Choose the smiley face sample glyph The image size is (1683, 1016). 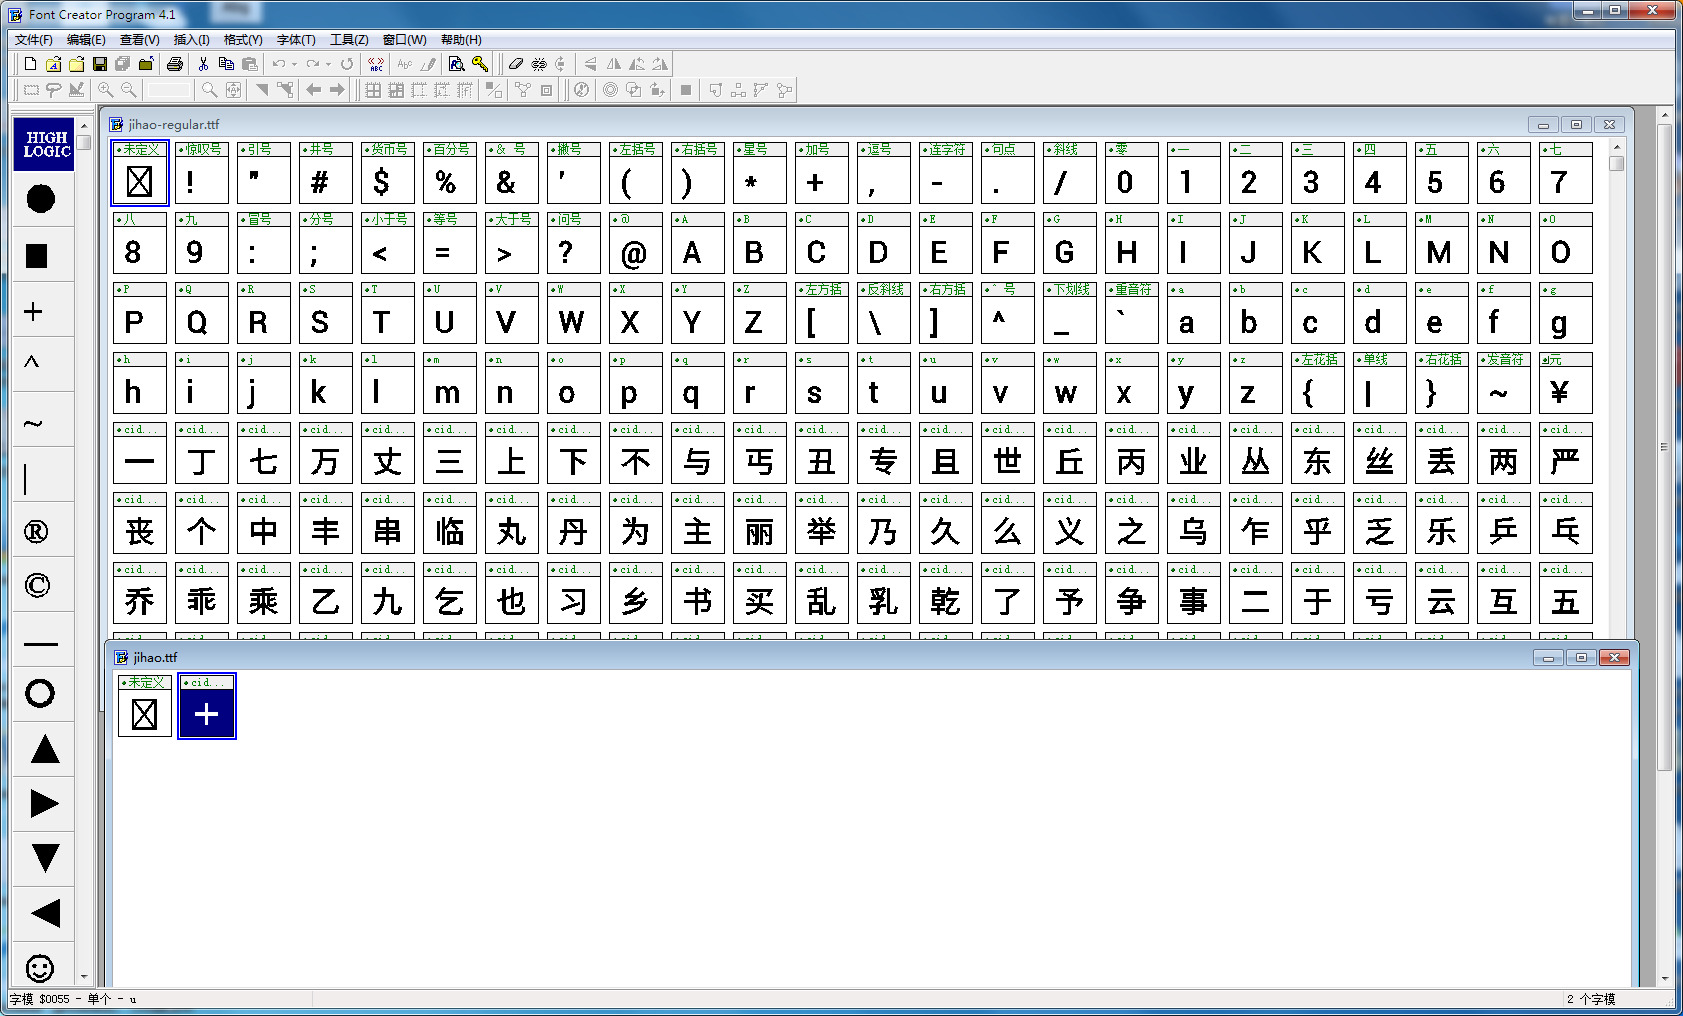tap(40, 967)
